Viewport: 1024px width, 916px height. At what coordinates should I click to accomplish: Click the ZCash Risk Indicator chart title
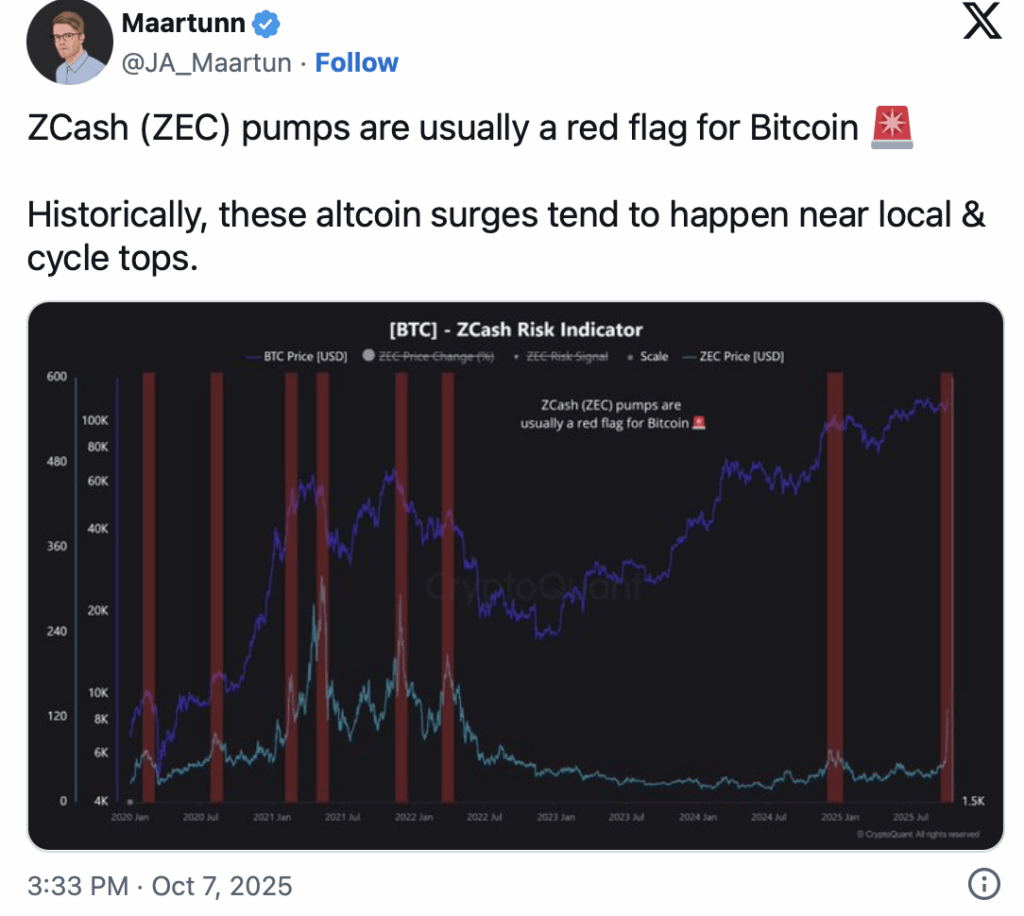515,329
